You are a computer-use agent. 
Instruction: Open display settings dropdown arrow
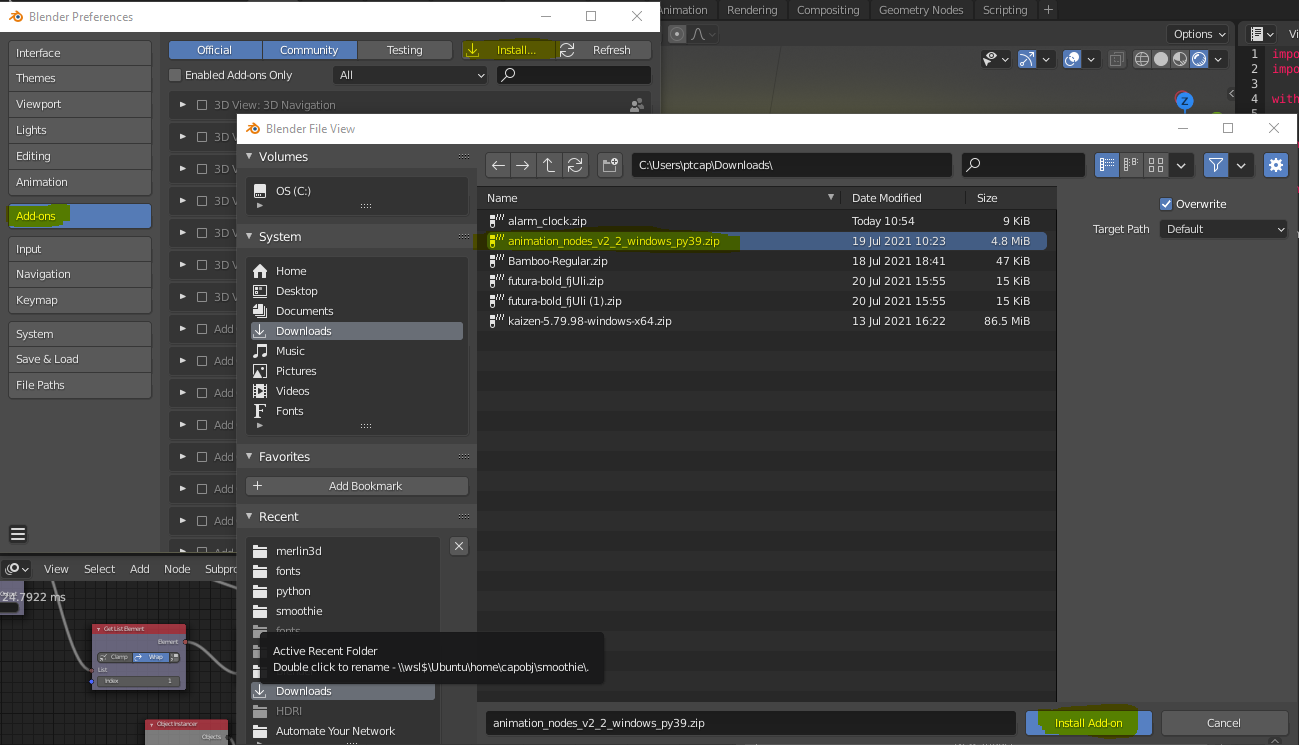click(1182, 165)
